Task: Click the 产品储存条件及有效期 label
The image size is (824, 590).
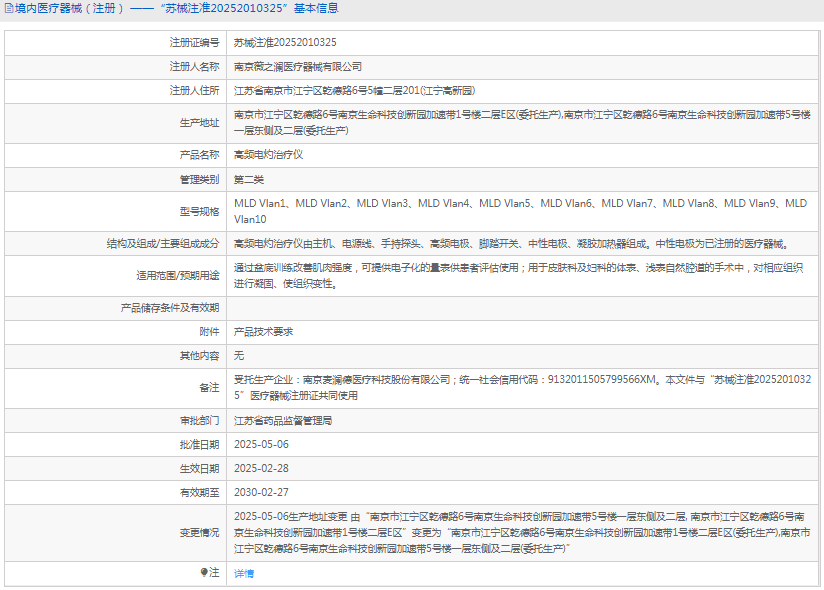Action: click(x=170, y=308)
